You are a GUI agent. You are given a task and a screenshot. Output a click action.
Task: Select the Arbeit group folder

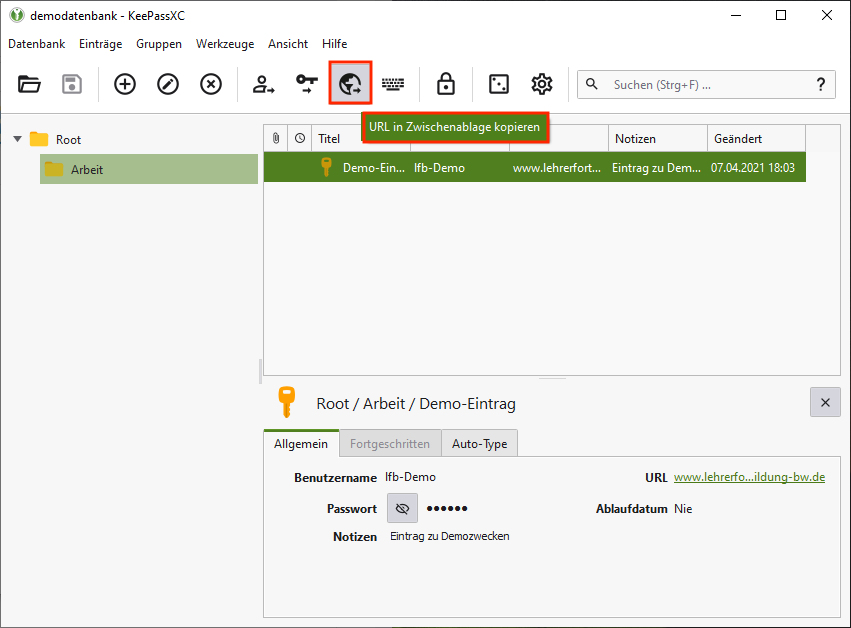(86, 169)
